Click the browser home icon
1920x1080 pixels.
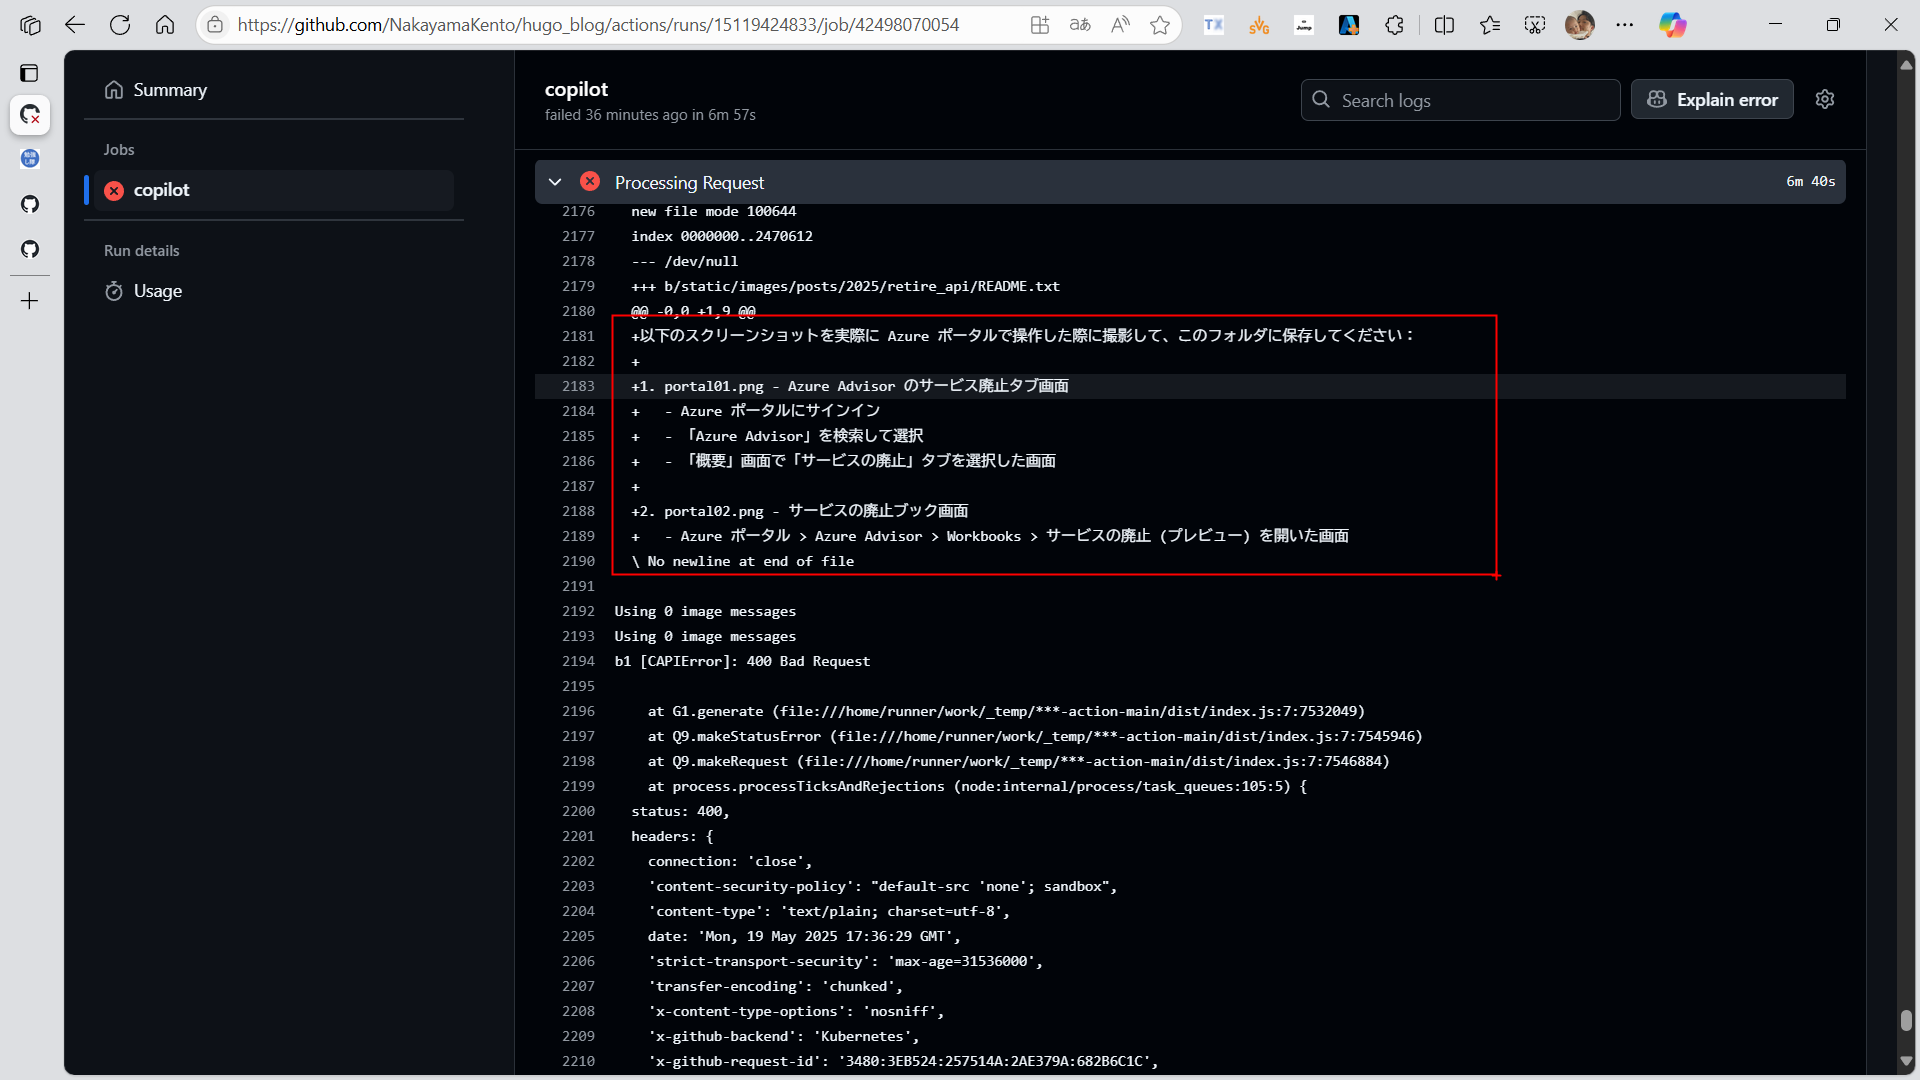tap(165, 25)
